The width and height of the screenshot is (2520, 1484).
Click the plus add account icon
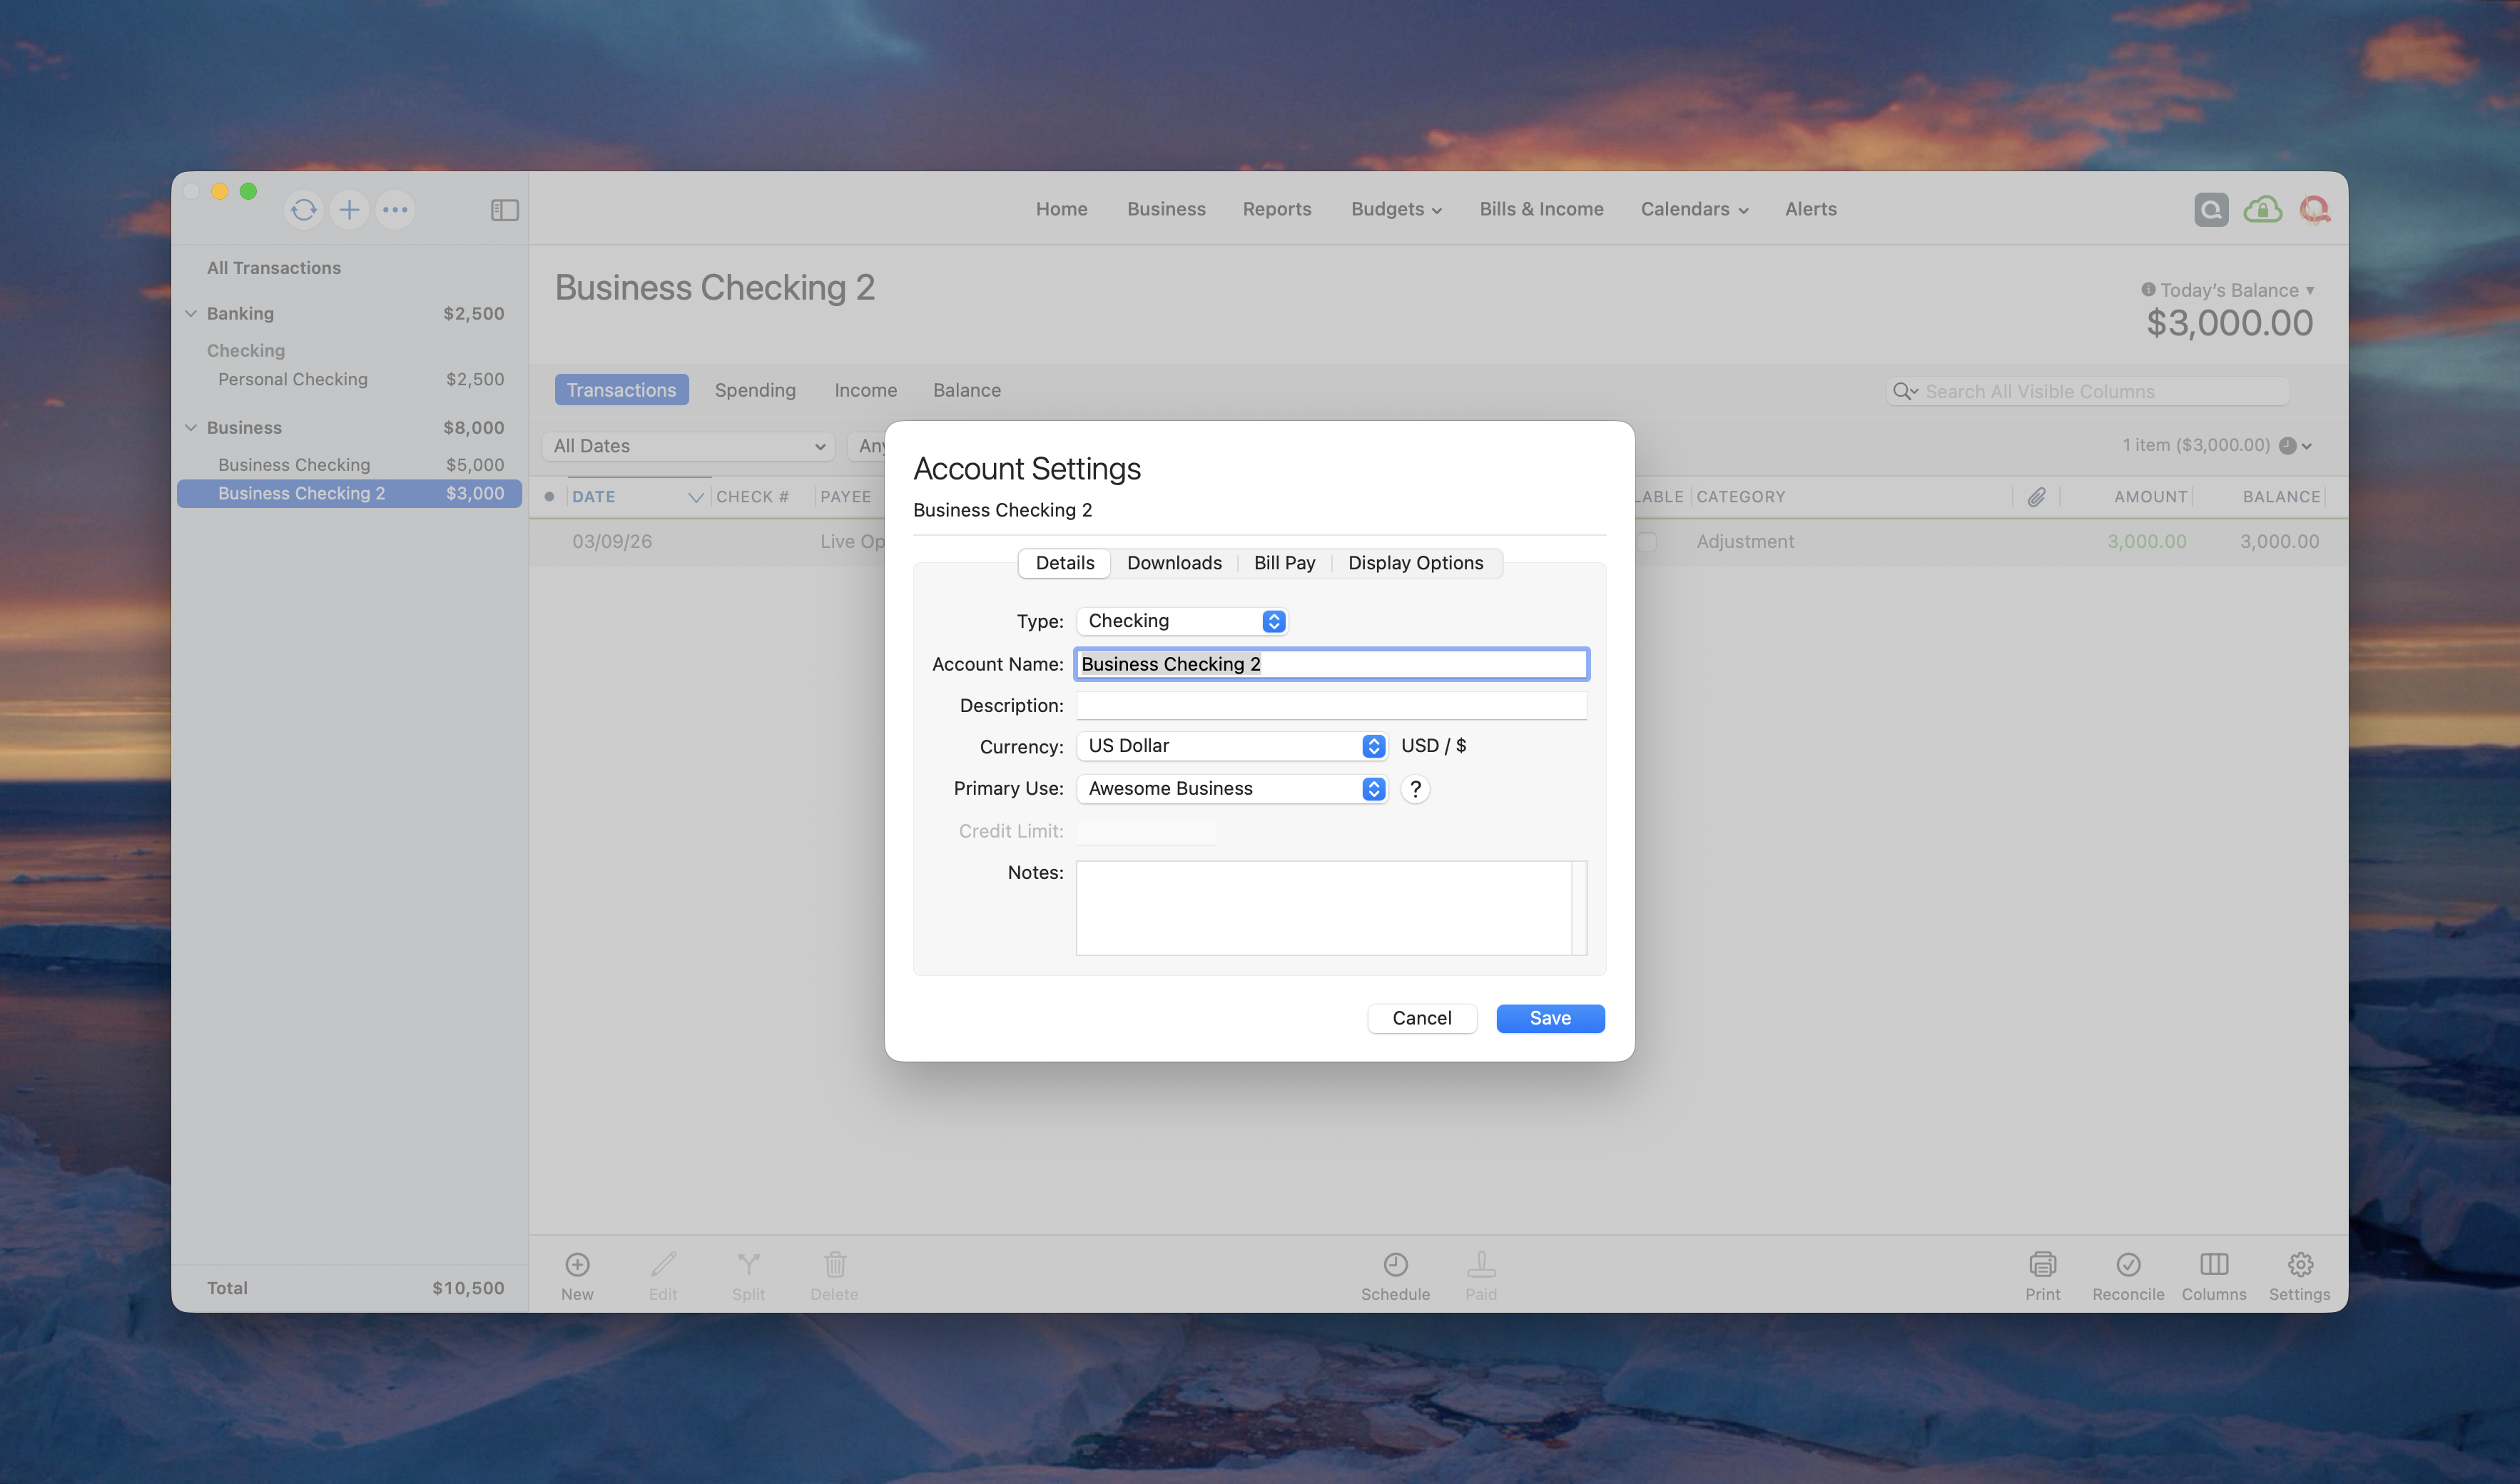(x=349, y=210)
